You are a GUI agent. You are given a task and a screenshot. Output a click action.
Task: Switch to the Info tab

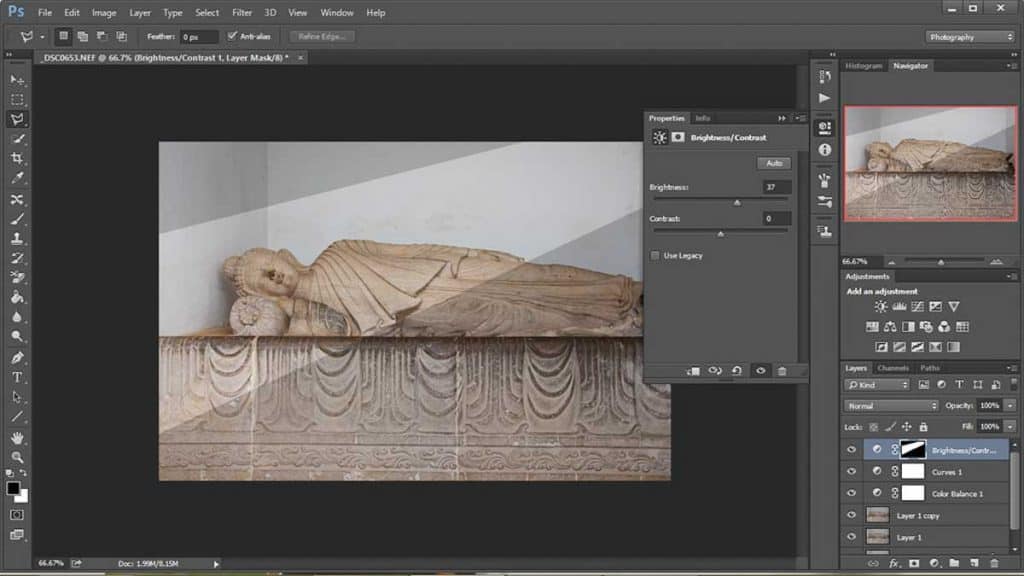[x=703, y=118]
